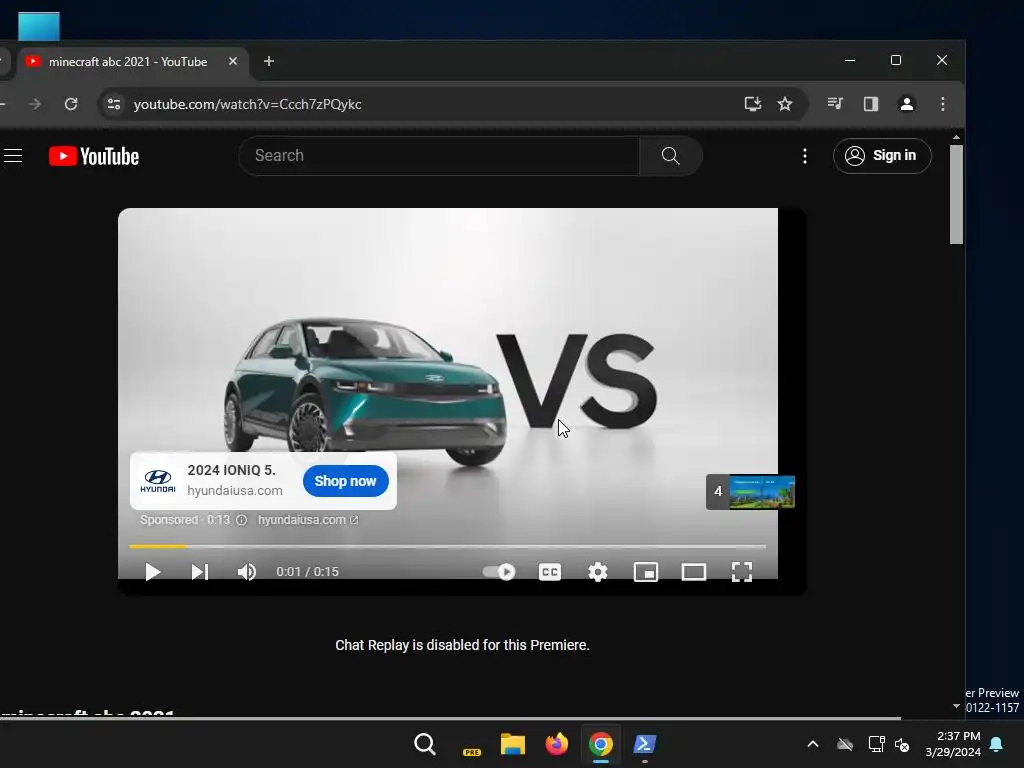Screen dimensions: 1024x768
Task: Show hidden system tray icons
Action: click(x=812, y=744)
